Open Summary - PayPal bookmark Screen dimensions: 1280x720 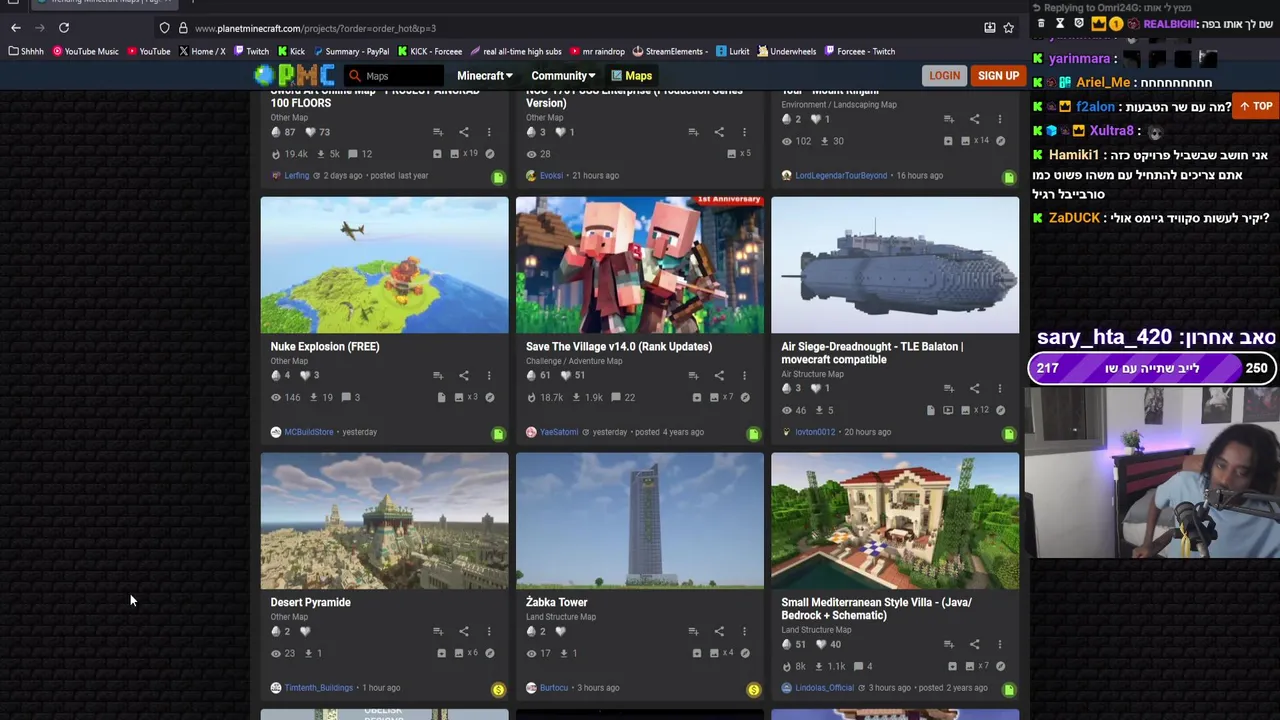350,51
